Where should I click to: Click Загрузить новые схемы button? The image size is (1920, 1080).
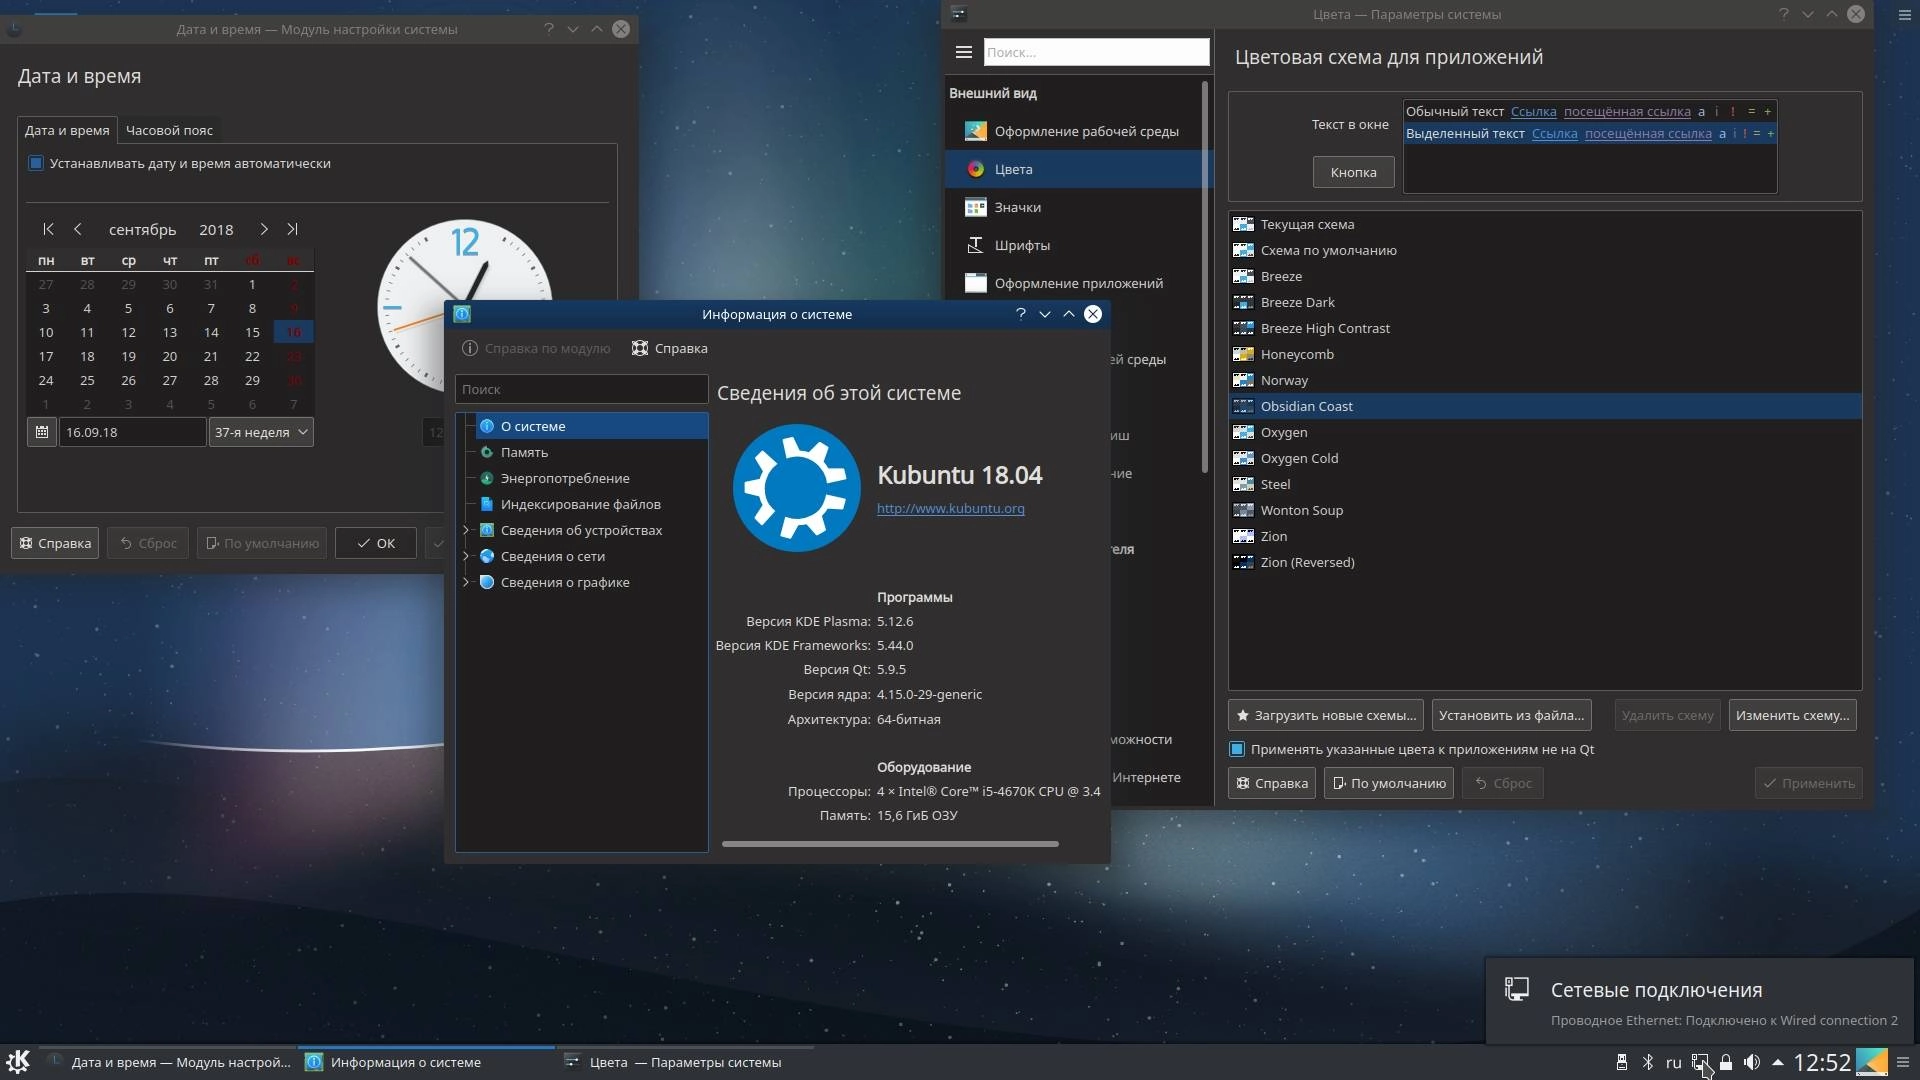point(1326,715)
